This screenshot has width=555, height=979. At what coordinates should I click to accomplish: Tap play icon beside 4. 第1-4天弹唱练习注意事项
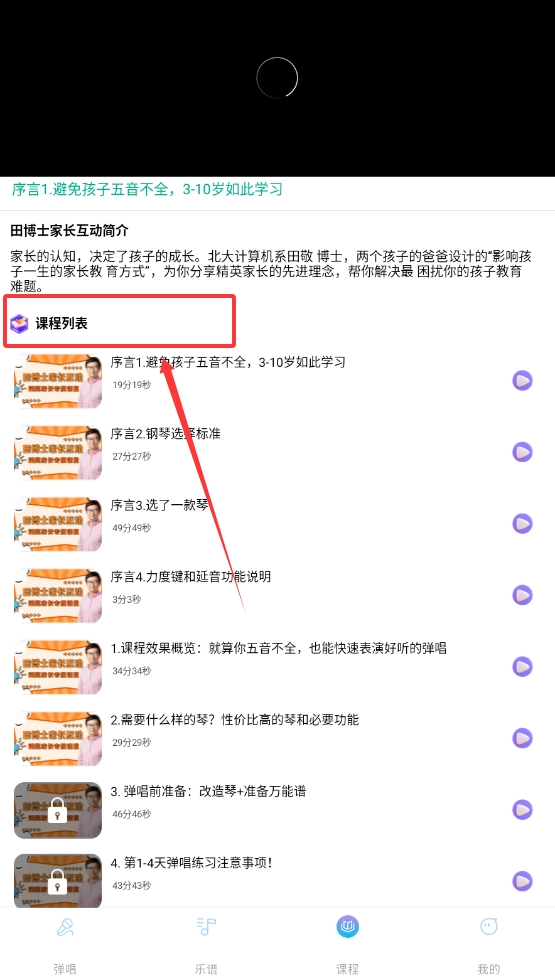pos(523,881)
